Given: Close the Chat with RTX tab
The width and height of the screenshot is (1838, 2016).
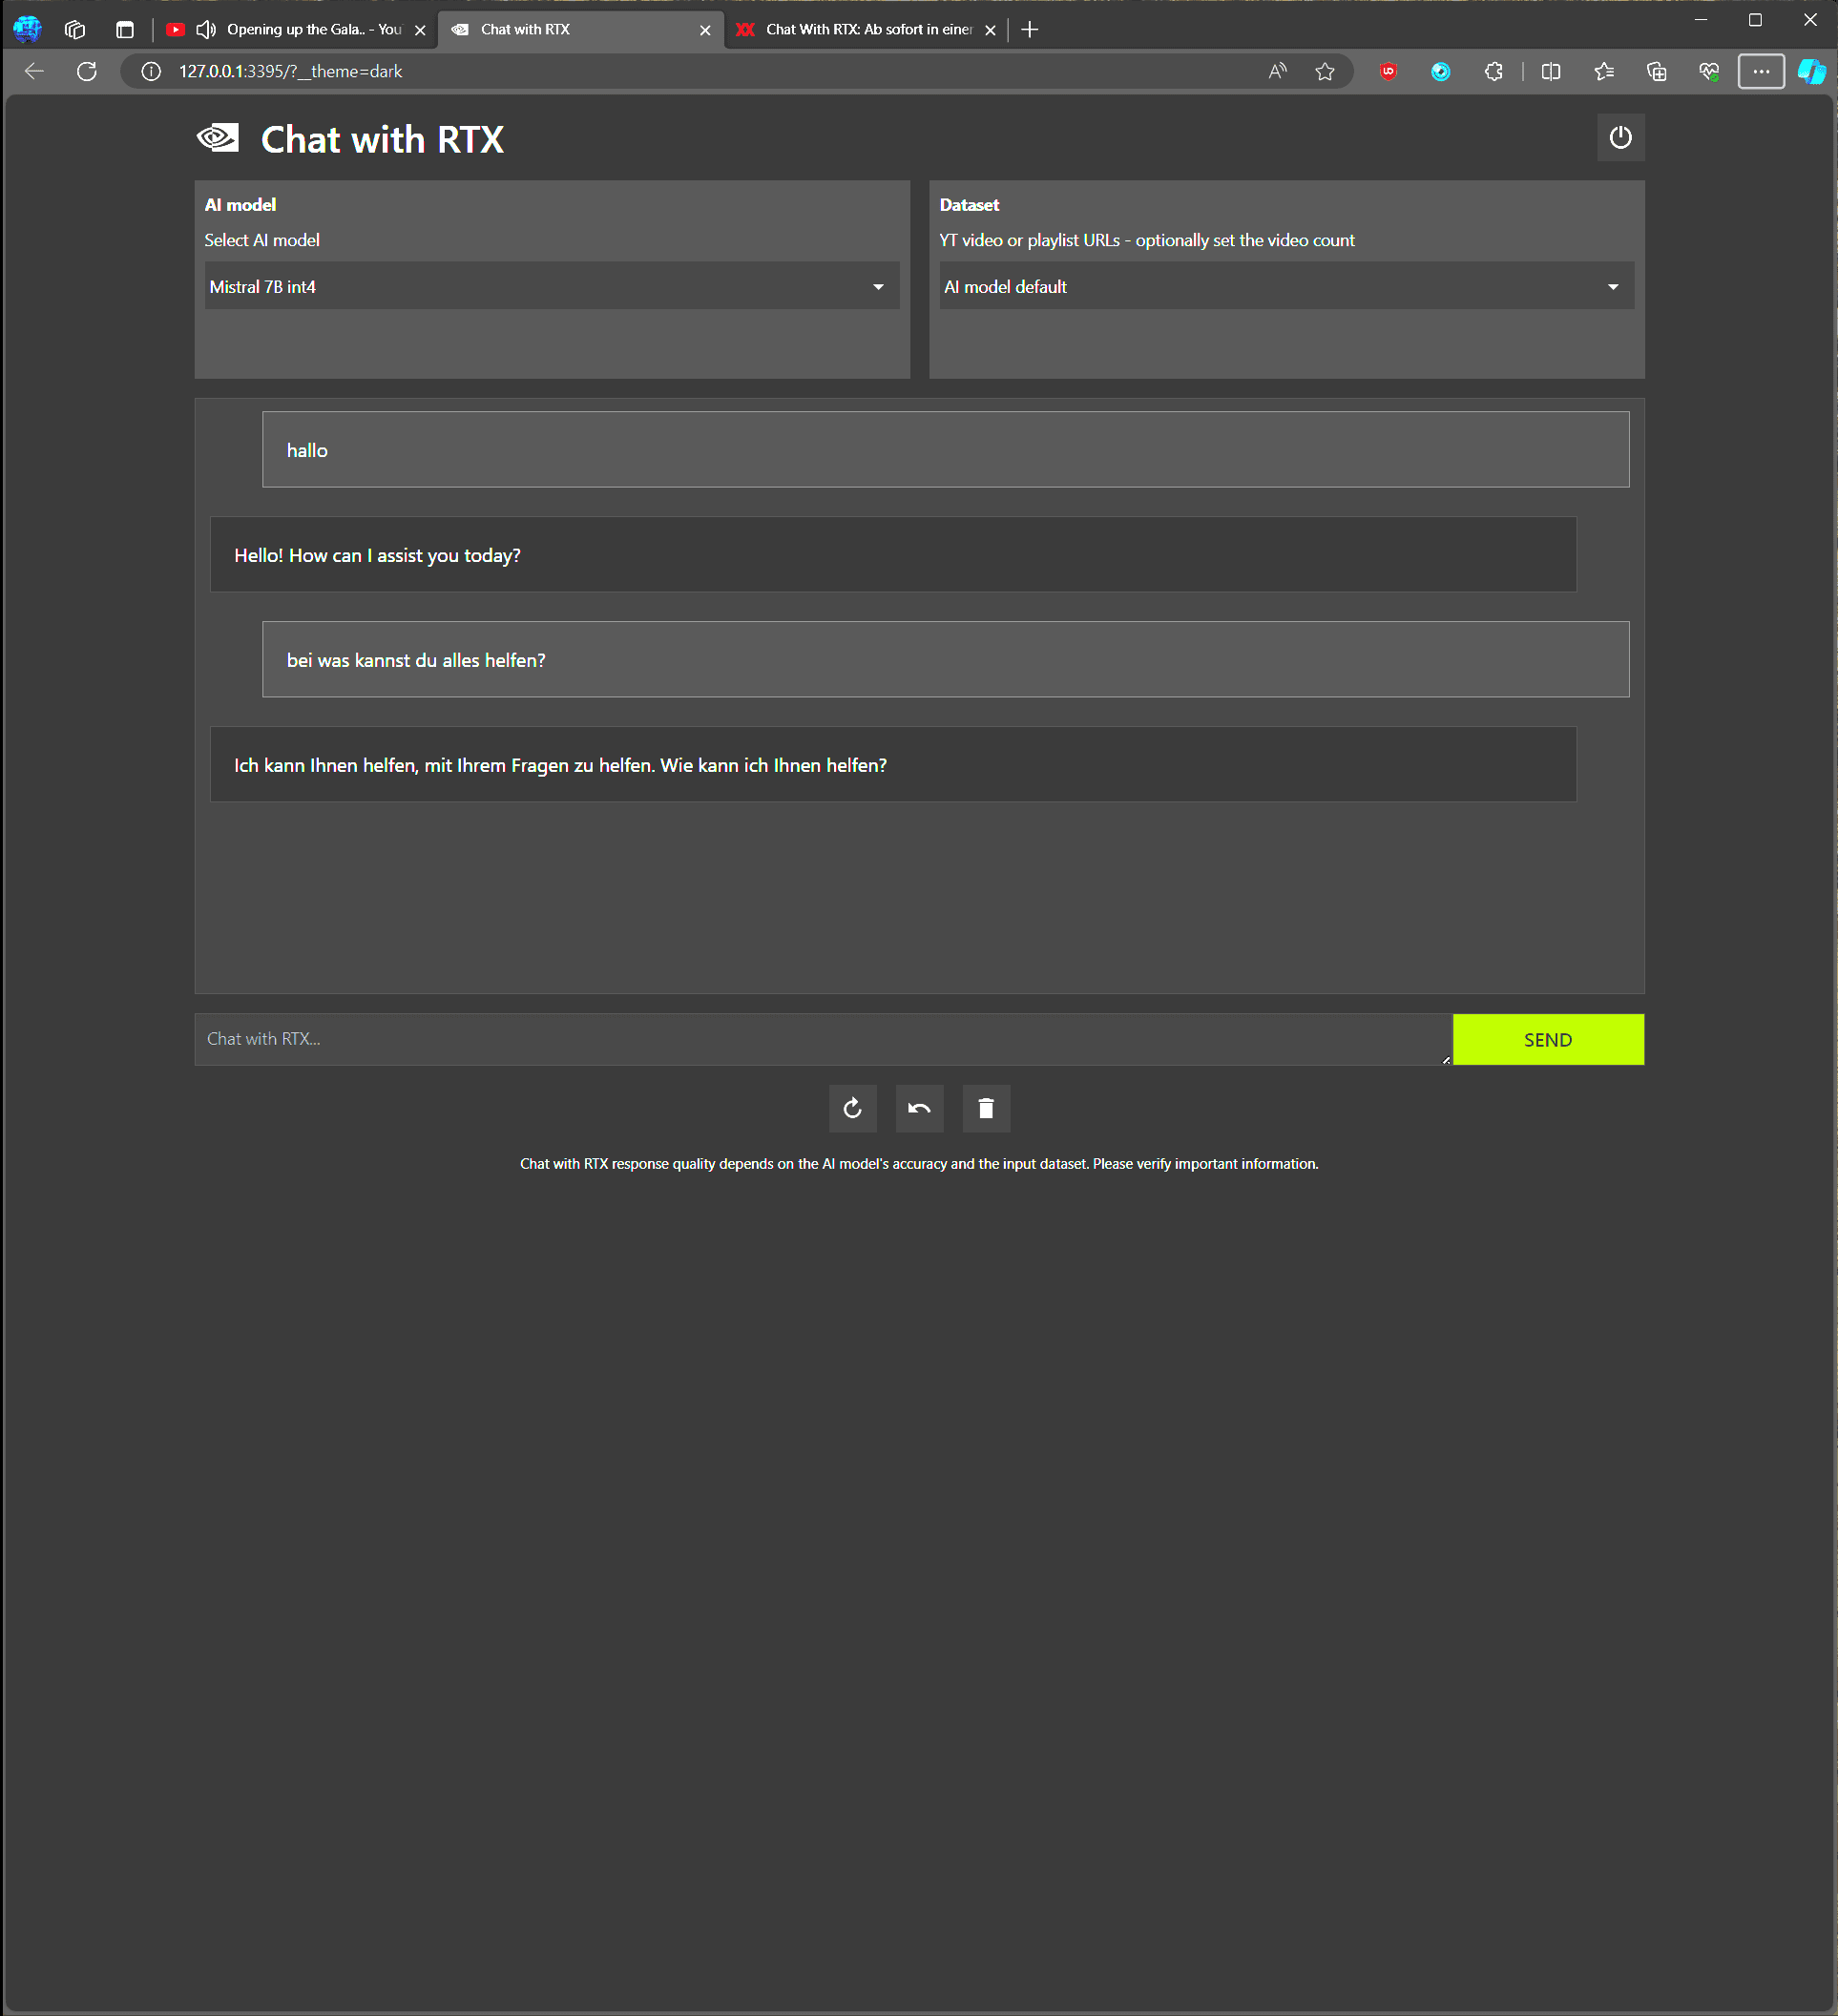Looking at the screenshot, I should click(x=705, y=30).
